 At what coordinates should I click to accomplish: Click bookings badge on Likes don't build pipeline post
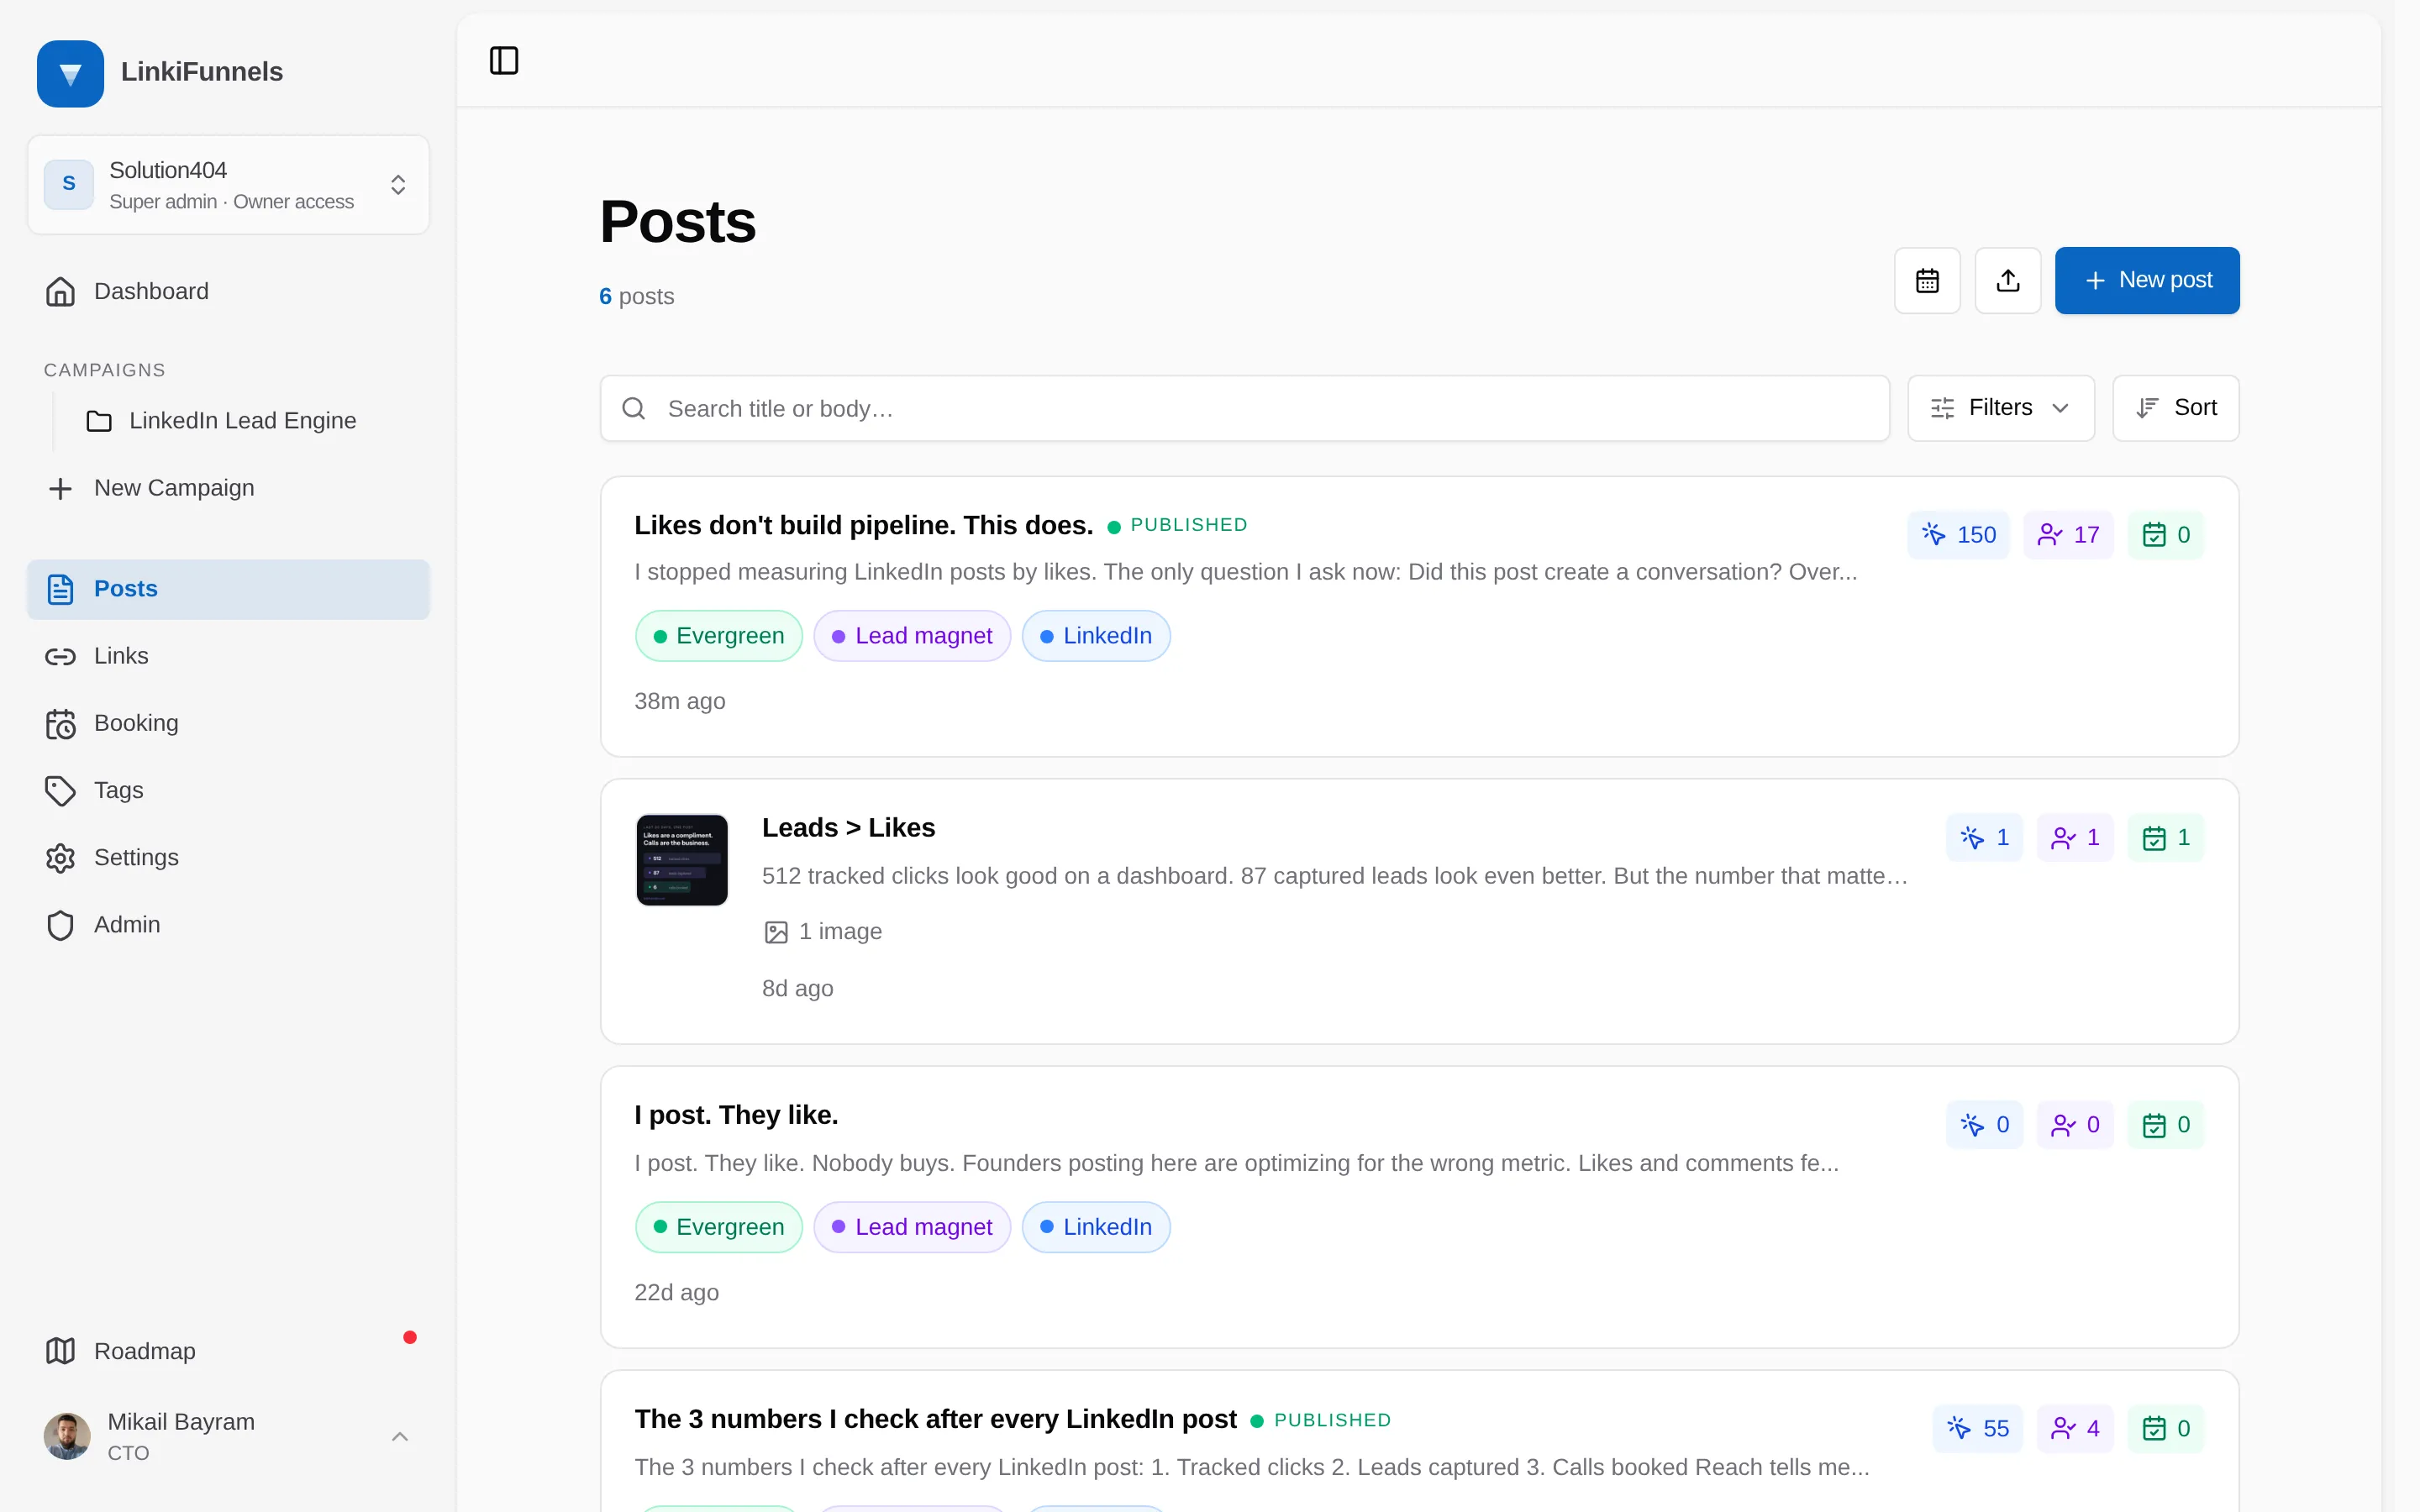2165,535
